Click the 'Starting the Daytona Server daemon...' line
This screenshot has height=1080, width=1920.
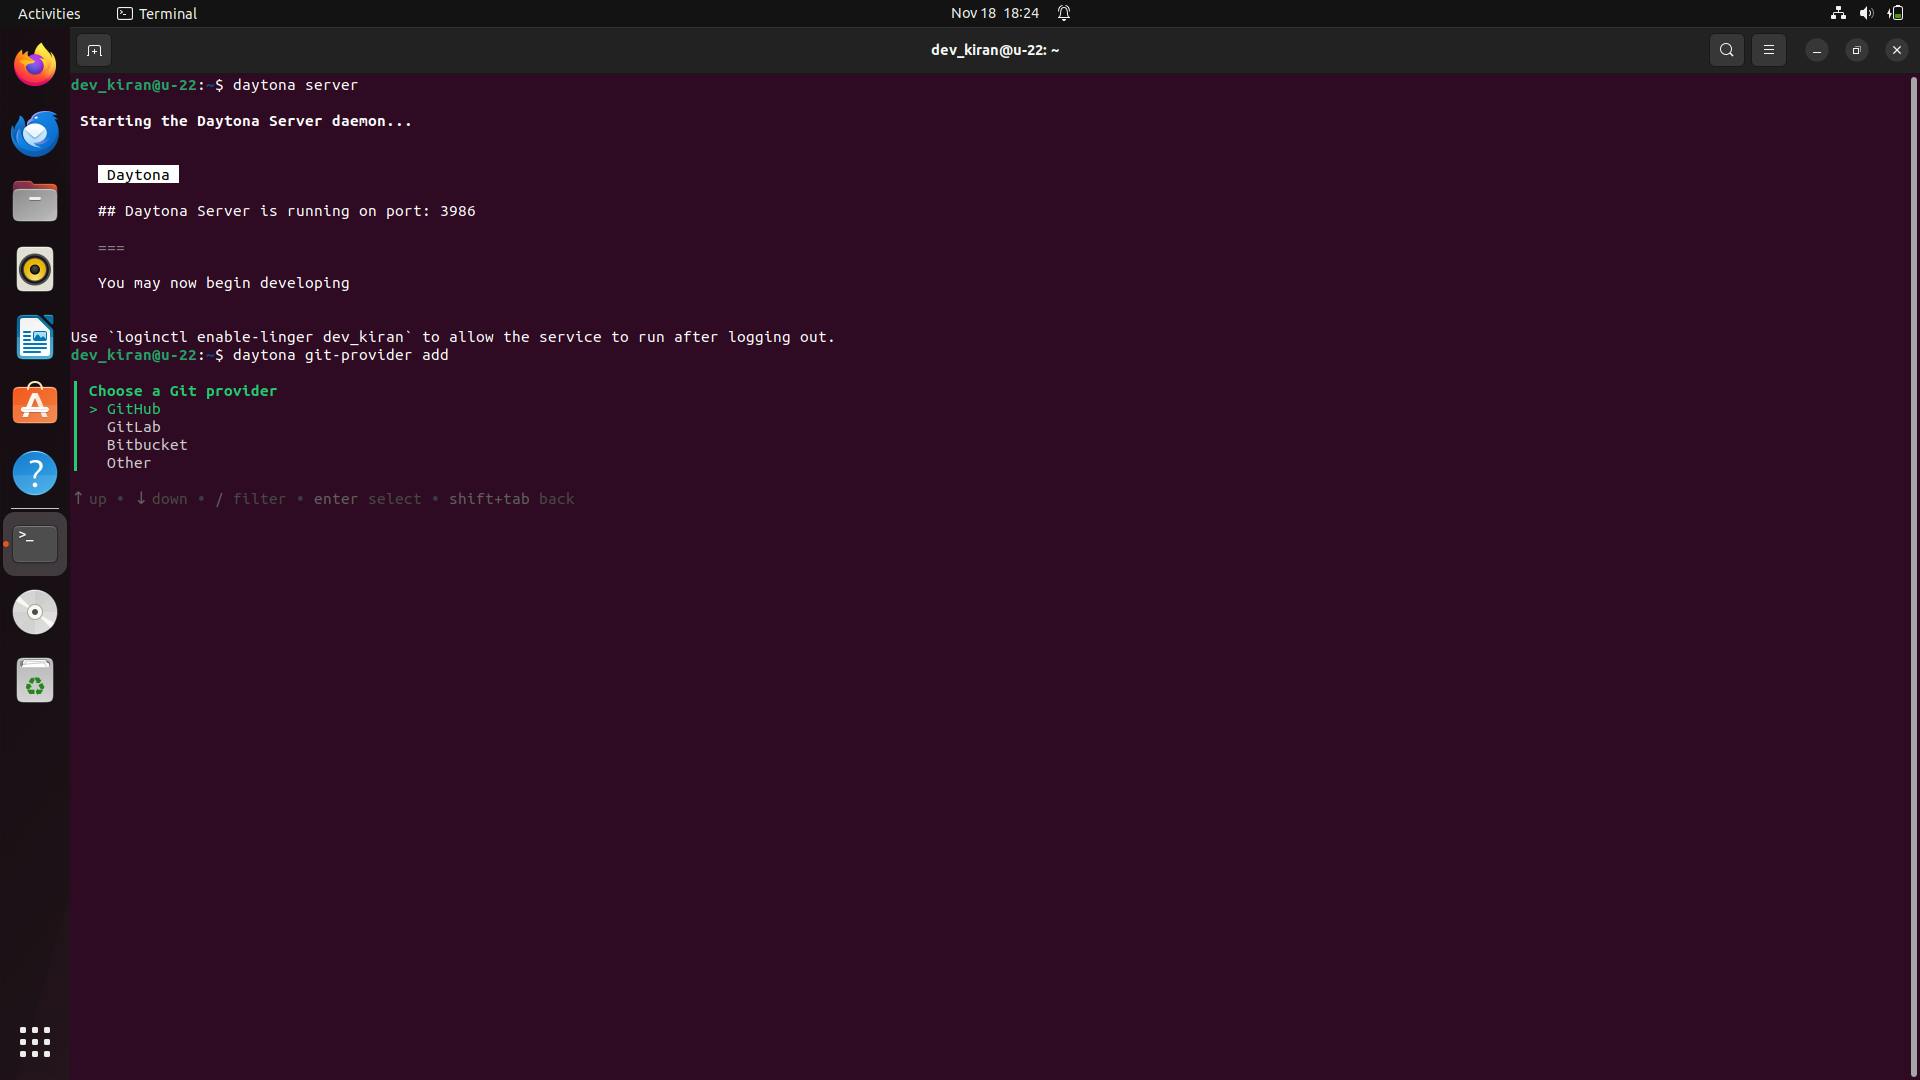pos(246,121)
